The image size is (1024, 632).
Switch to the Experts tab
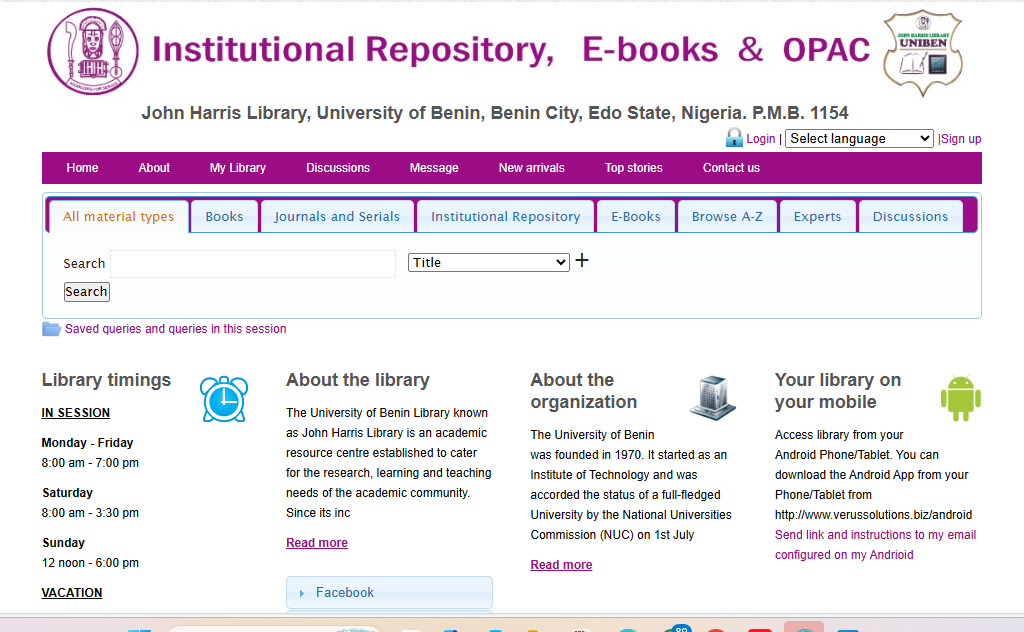coord(817,216)
